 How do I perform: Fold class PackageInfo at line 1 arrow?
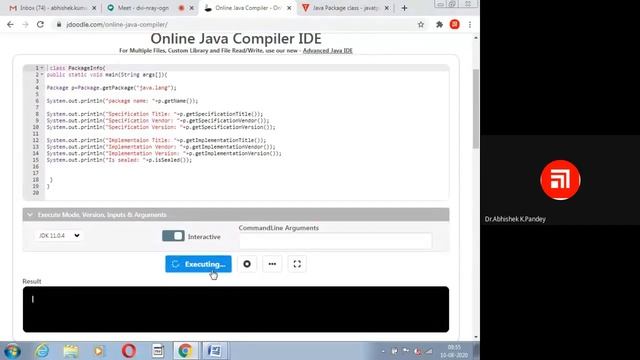click(x=42, y=68)
